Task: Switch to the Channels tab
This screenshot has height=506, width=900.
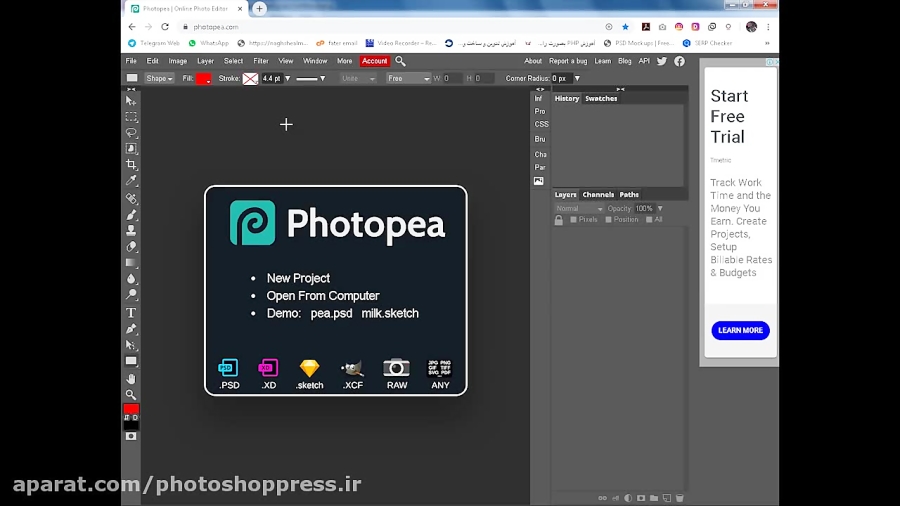Action: coord(598,194)
